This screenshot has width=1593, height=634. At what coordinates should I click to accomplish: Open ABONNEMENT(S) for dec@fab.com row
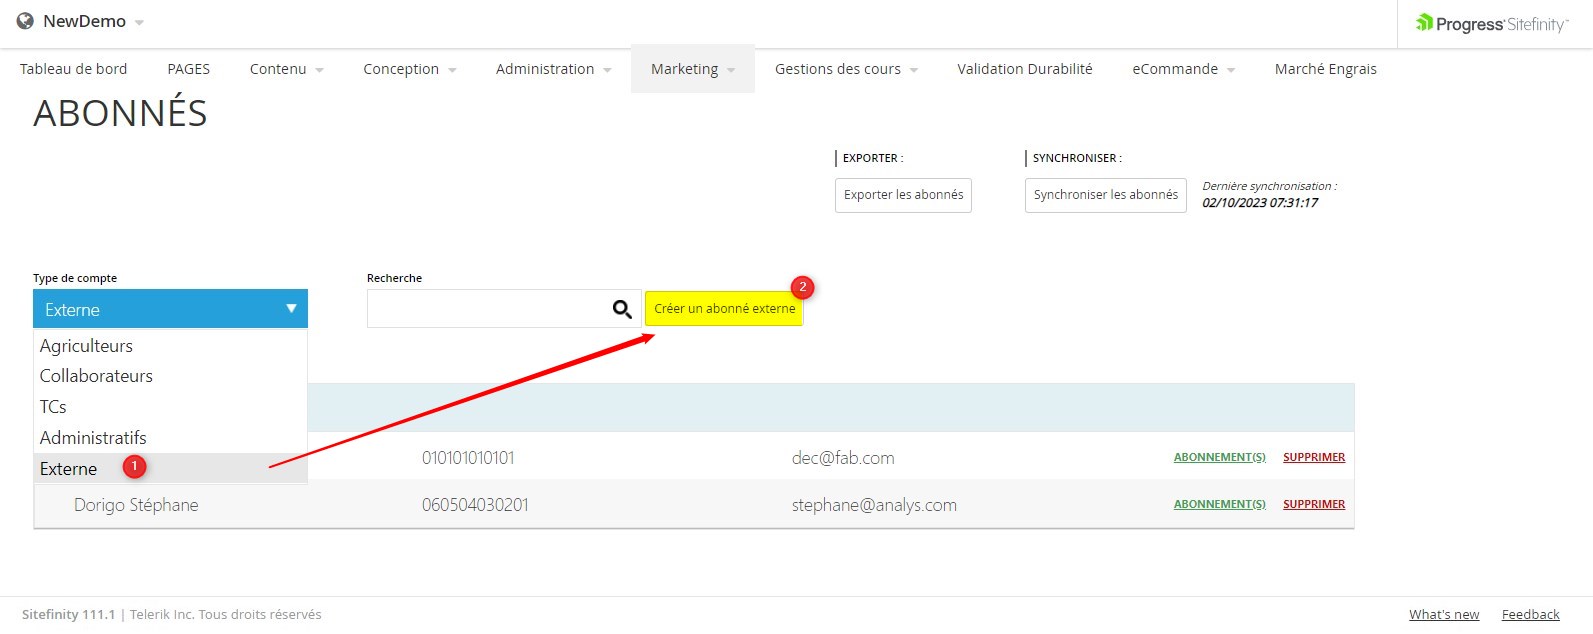pos(1219,457)
